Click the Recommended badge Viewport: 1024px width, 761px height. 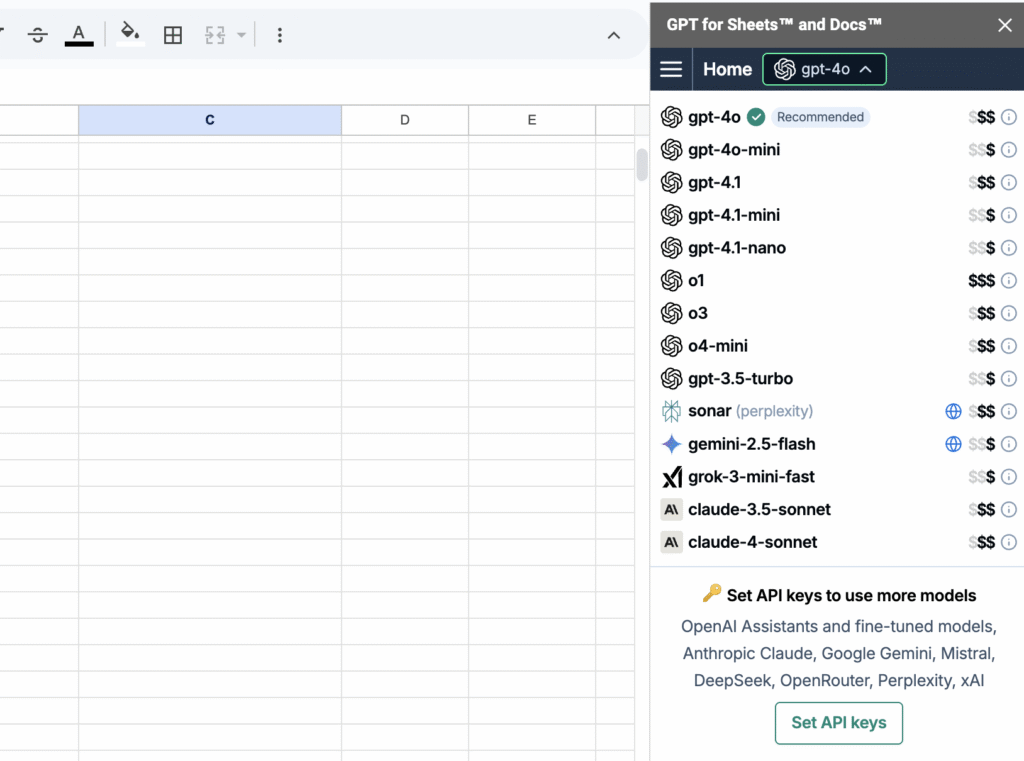point(820,117)
